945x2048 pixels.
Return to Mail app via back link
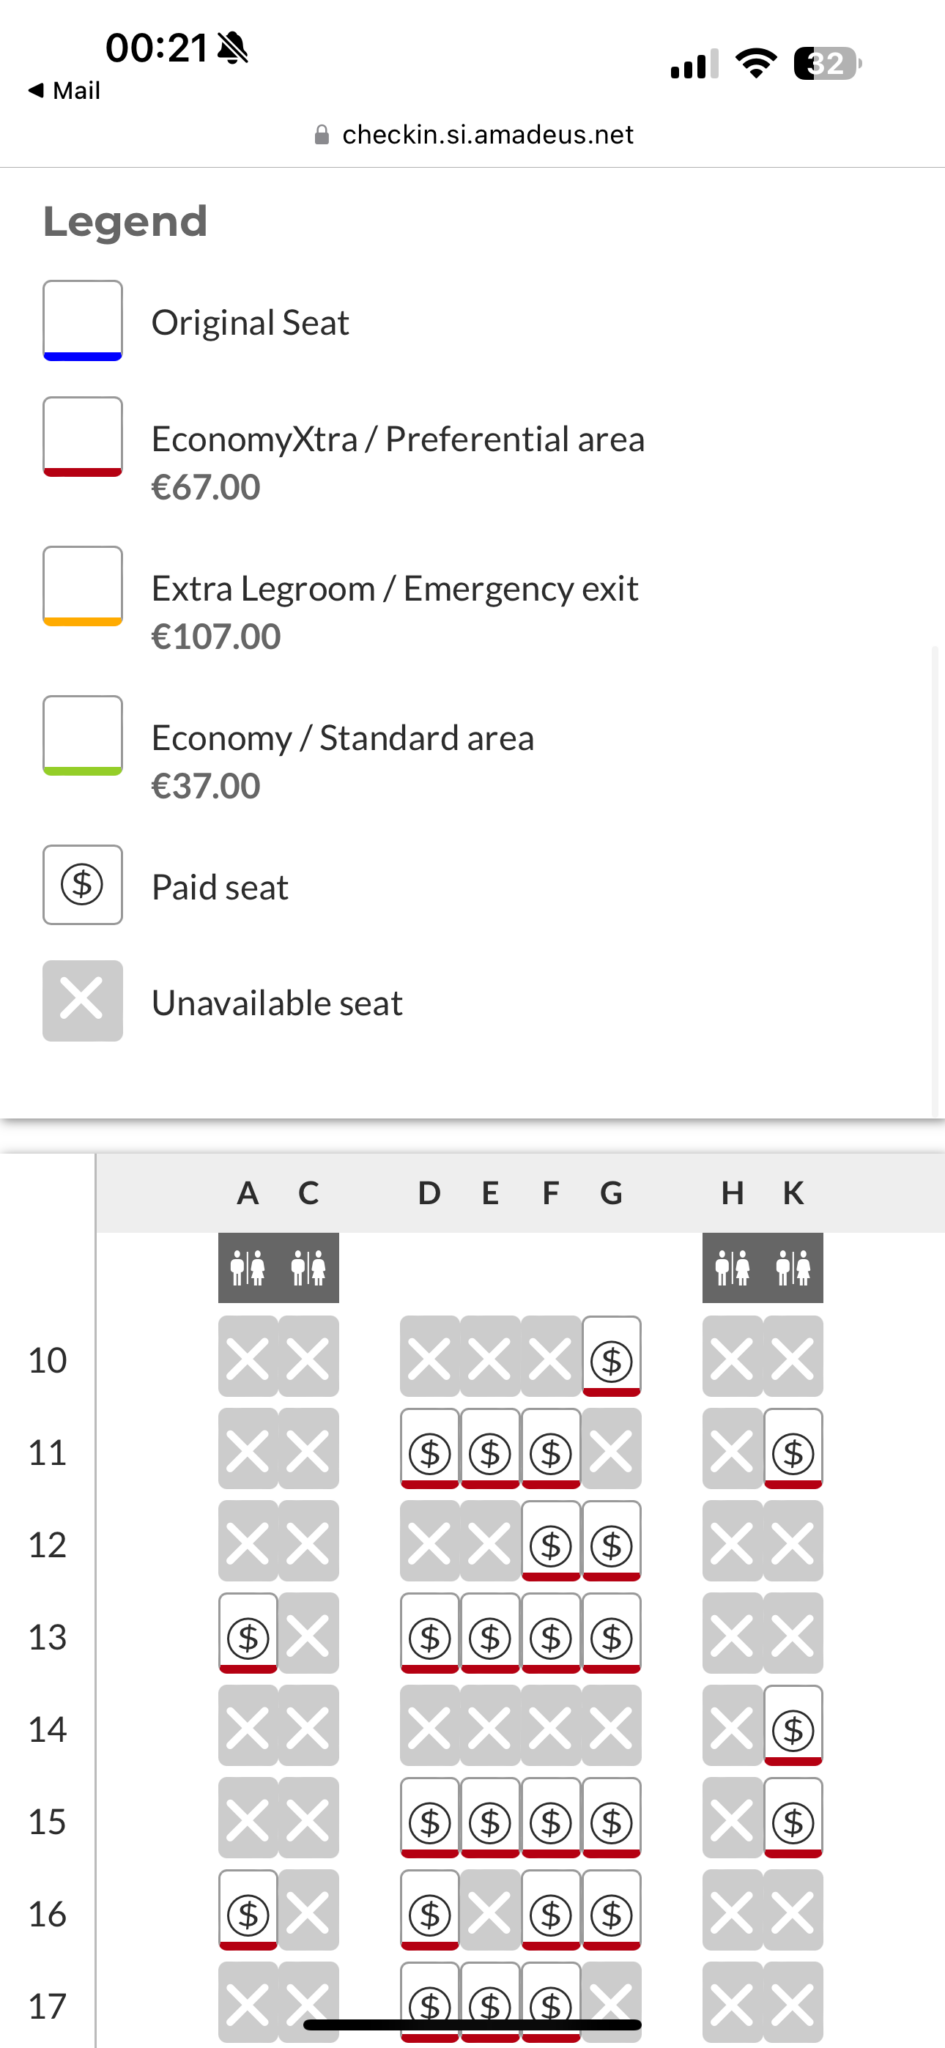coord(64,91)
